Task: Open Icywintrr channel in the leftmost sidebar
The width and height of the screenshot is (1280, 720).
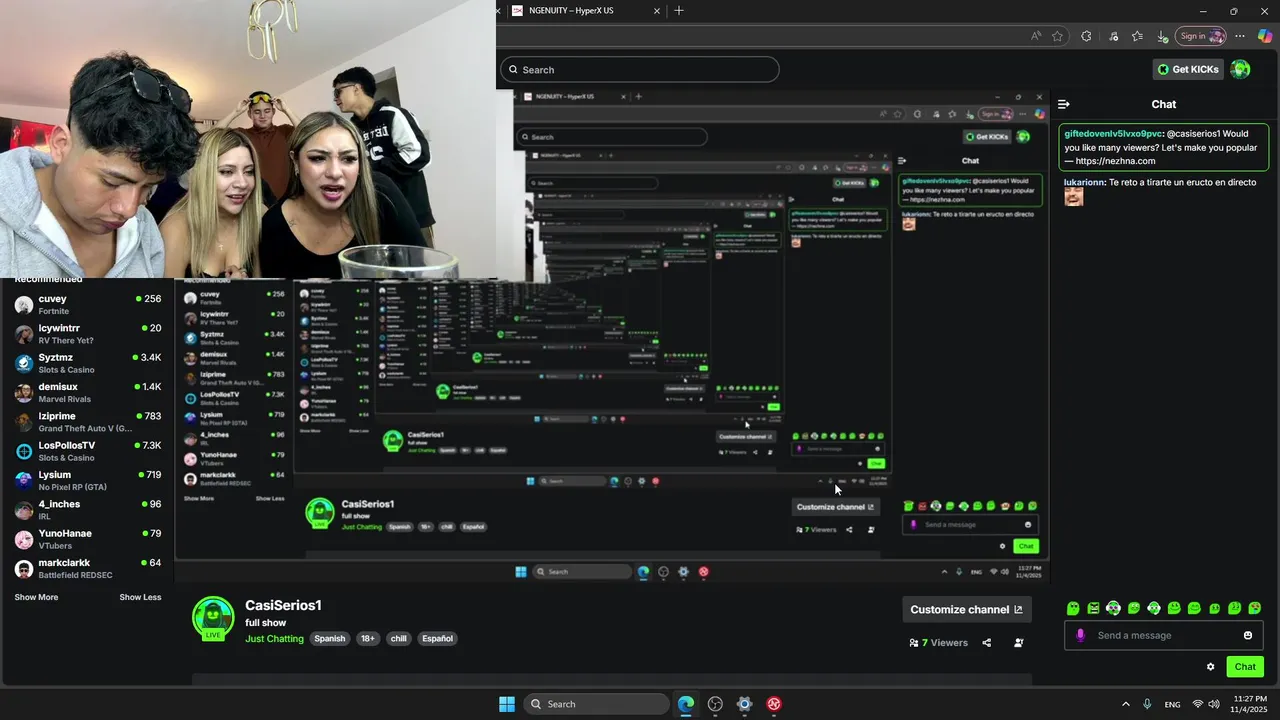Action: (x=88, y=334)
